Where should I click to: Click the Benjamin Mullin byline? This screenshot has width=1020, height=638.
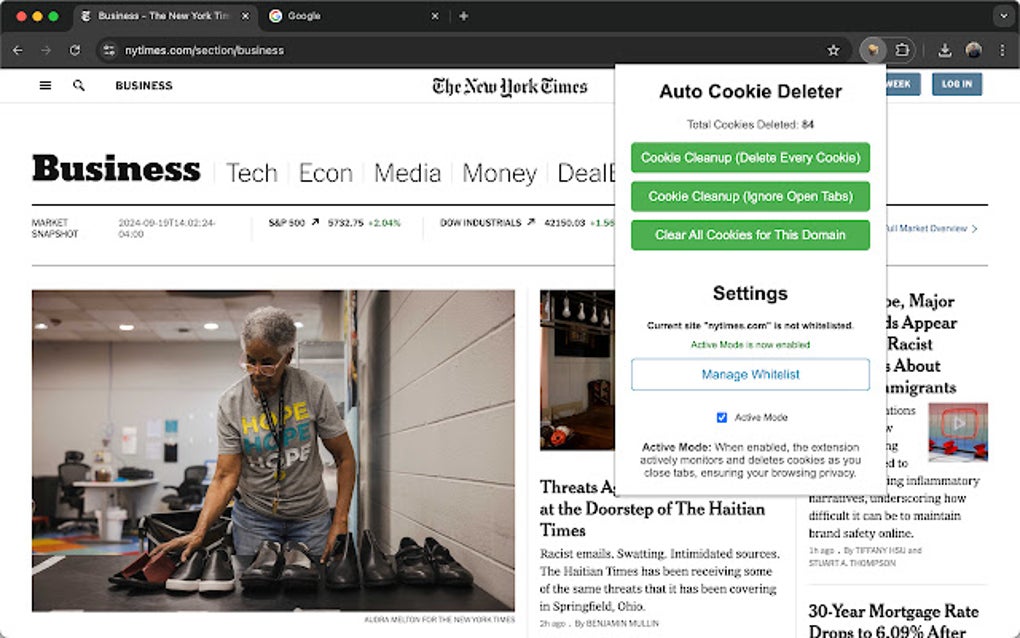(x=617, y=624)
